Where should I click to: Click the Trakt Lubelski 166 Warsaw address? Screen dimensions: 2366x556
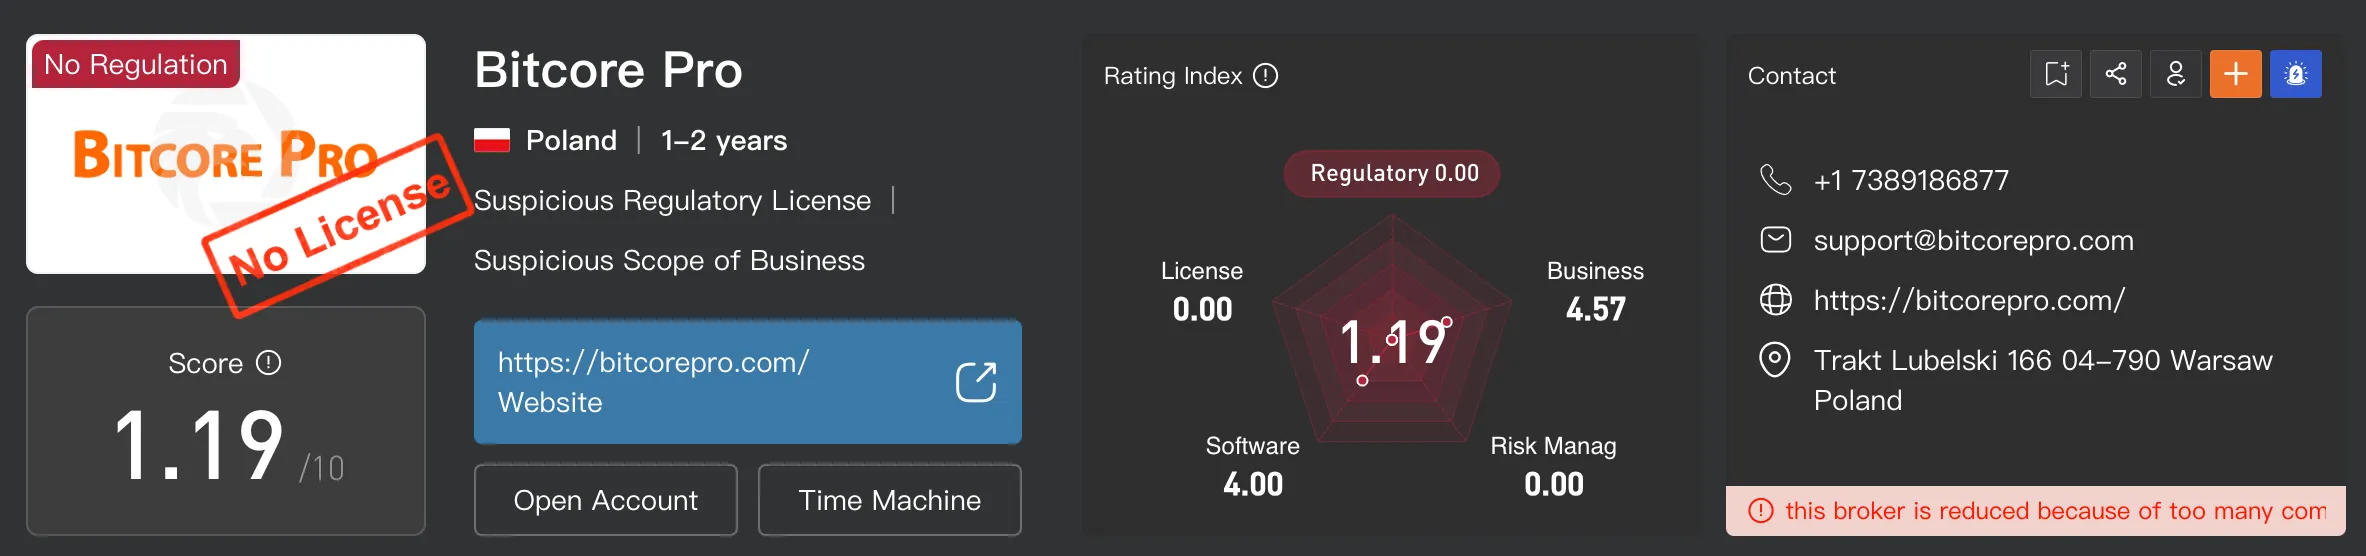[2043, 380]
